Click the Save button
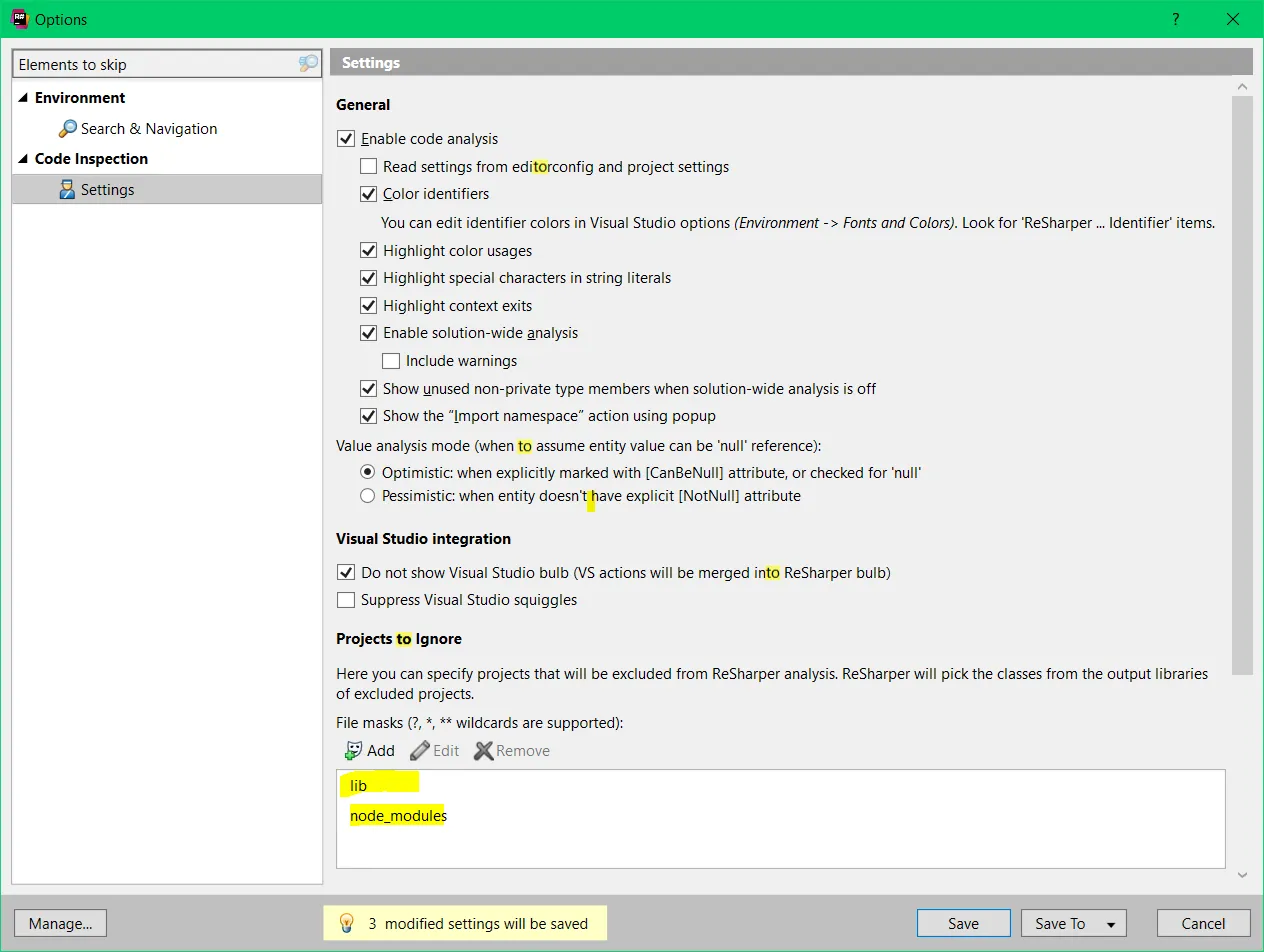The width and height of the screenshot is (1264, 952). click(963, 923)
